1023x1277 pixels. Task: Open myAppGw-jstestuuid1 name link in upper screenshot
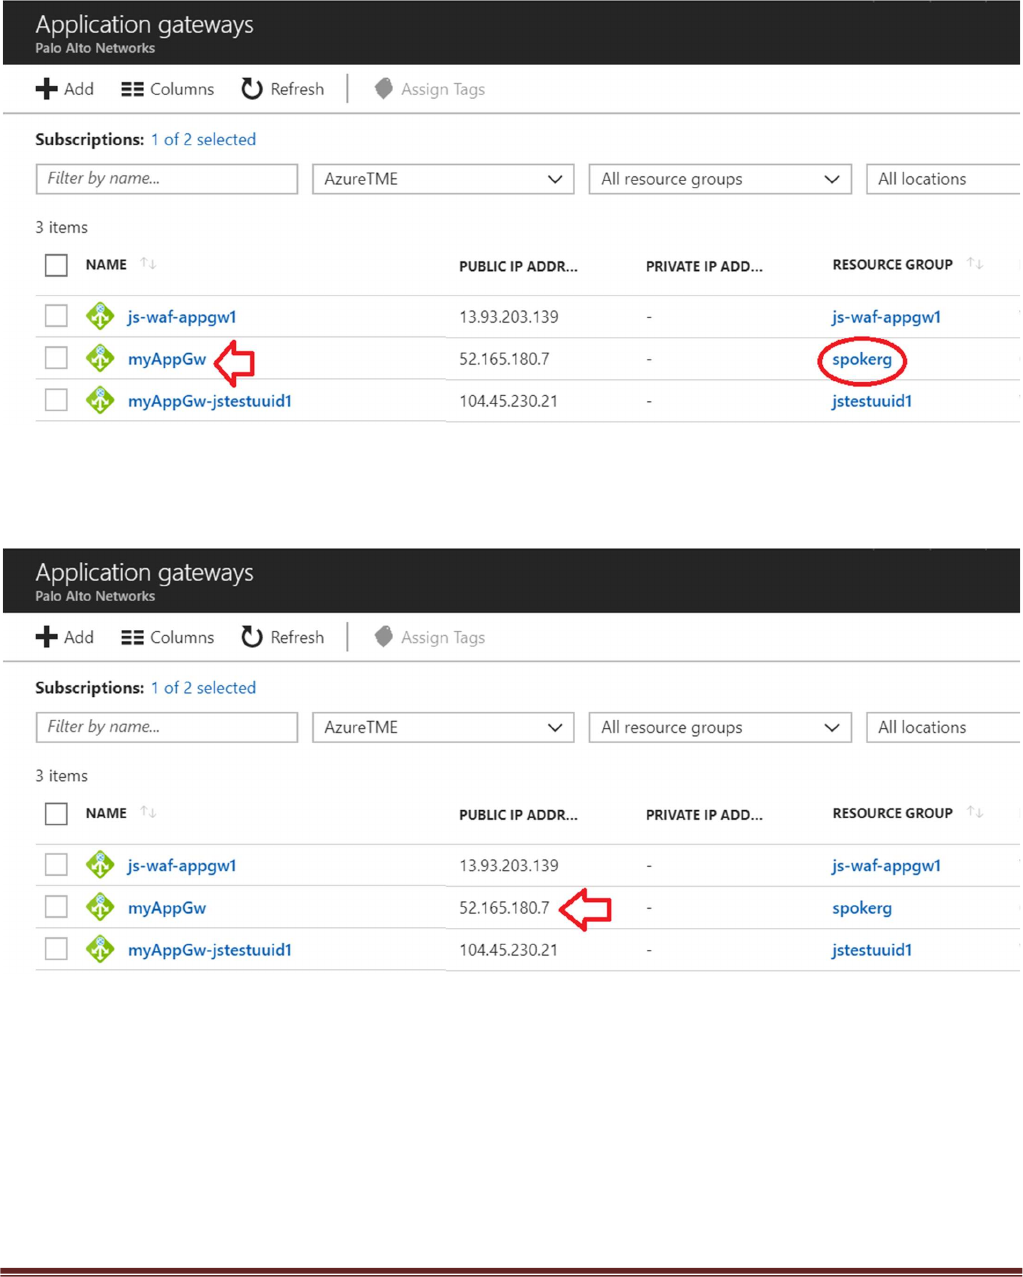coord(210,401)
